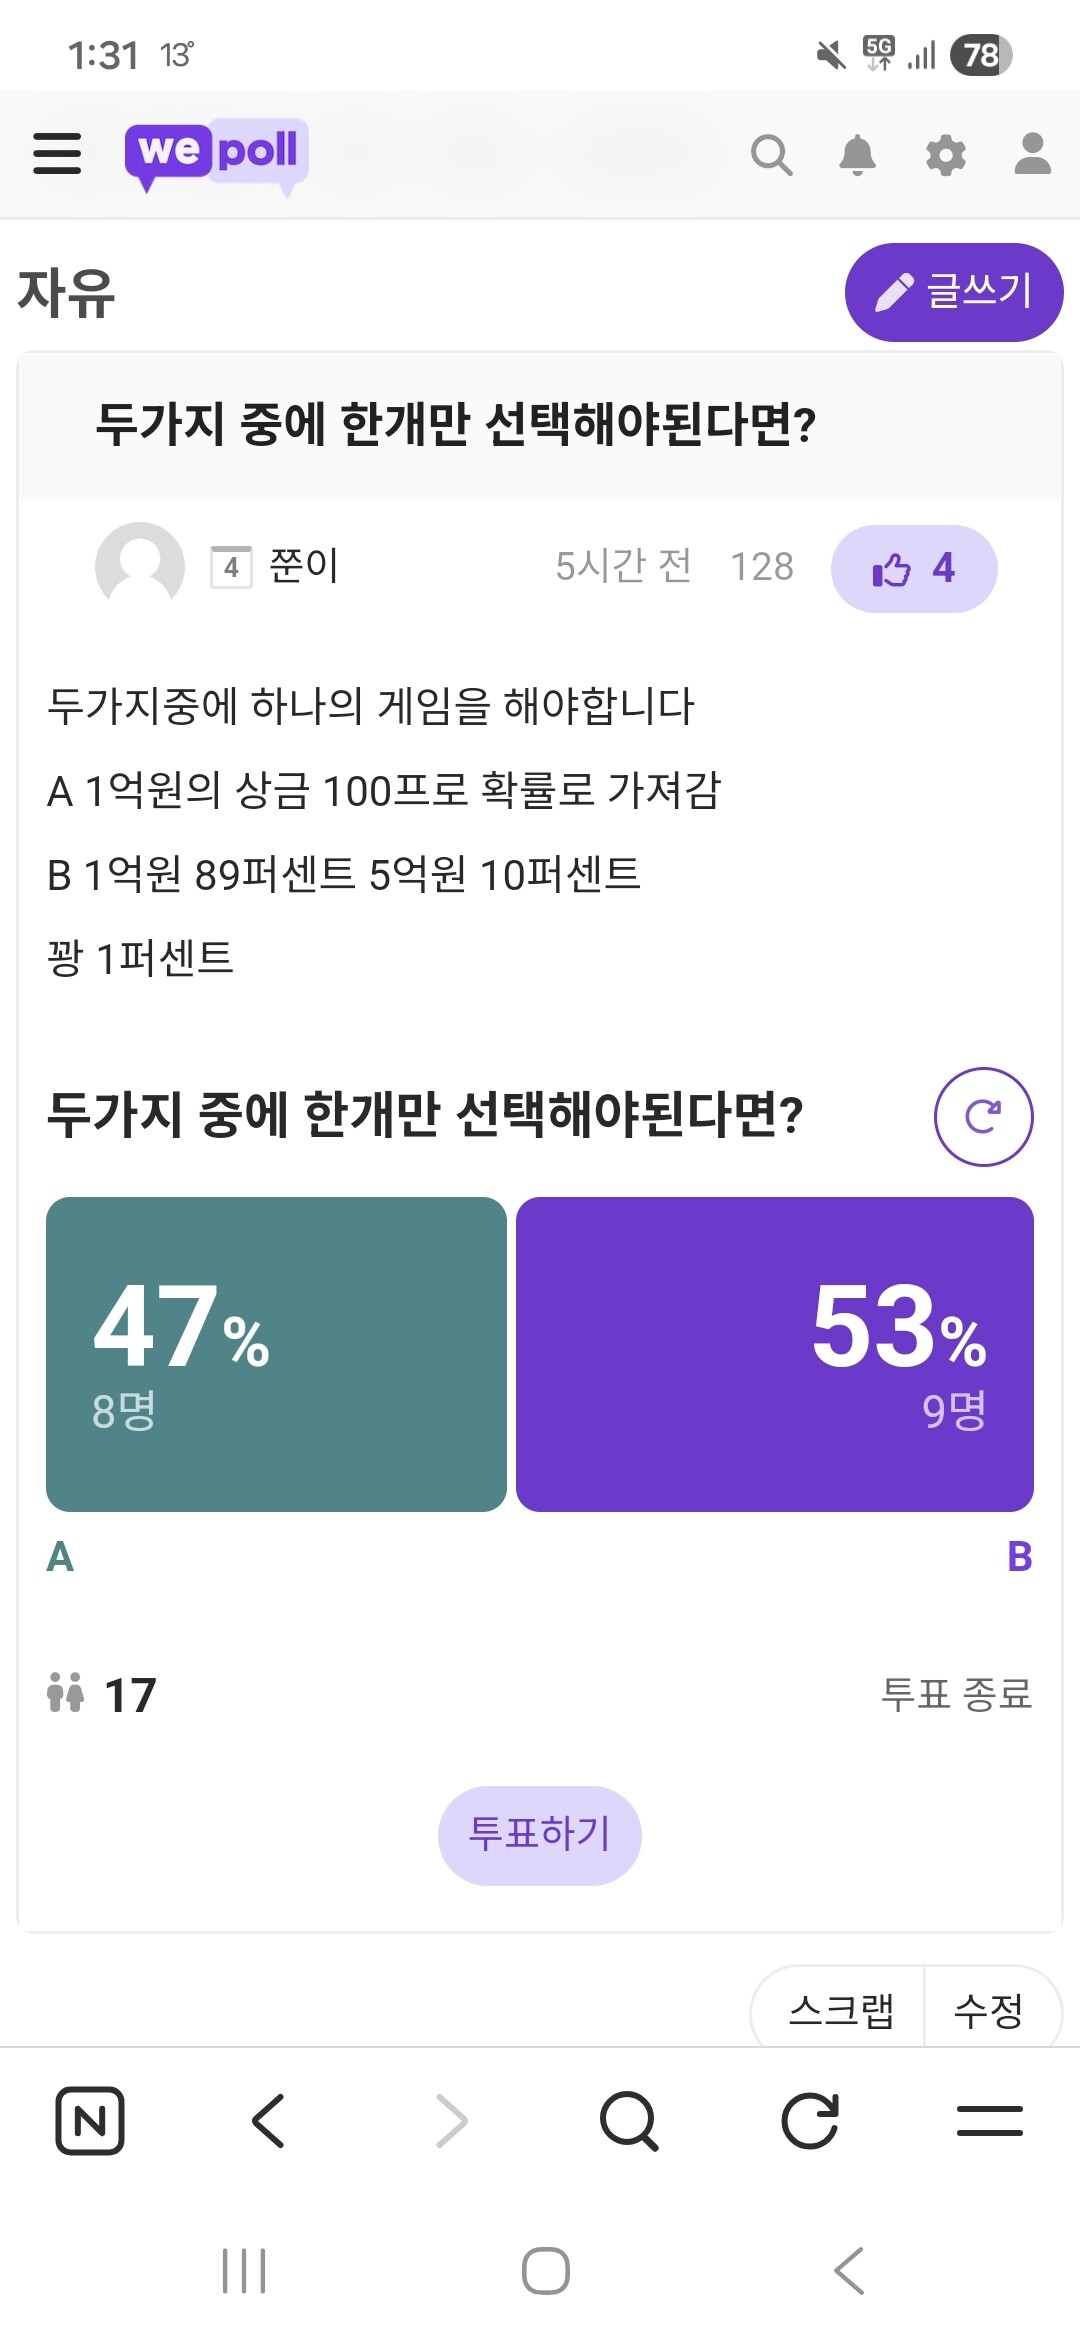Tap the wepoll logo
Image resolution: width=1080 pixels, height=2340 pixels.
(216, 154)
